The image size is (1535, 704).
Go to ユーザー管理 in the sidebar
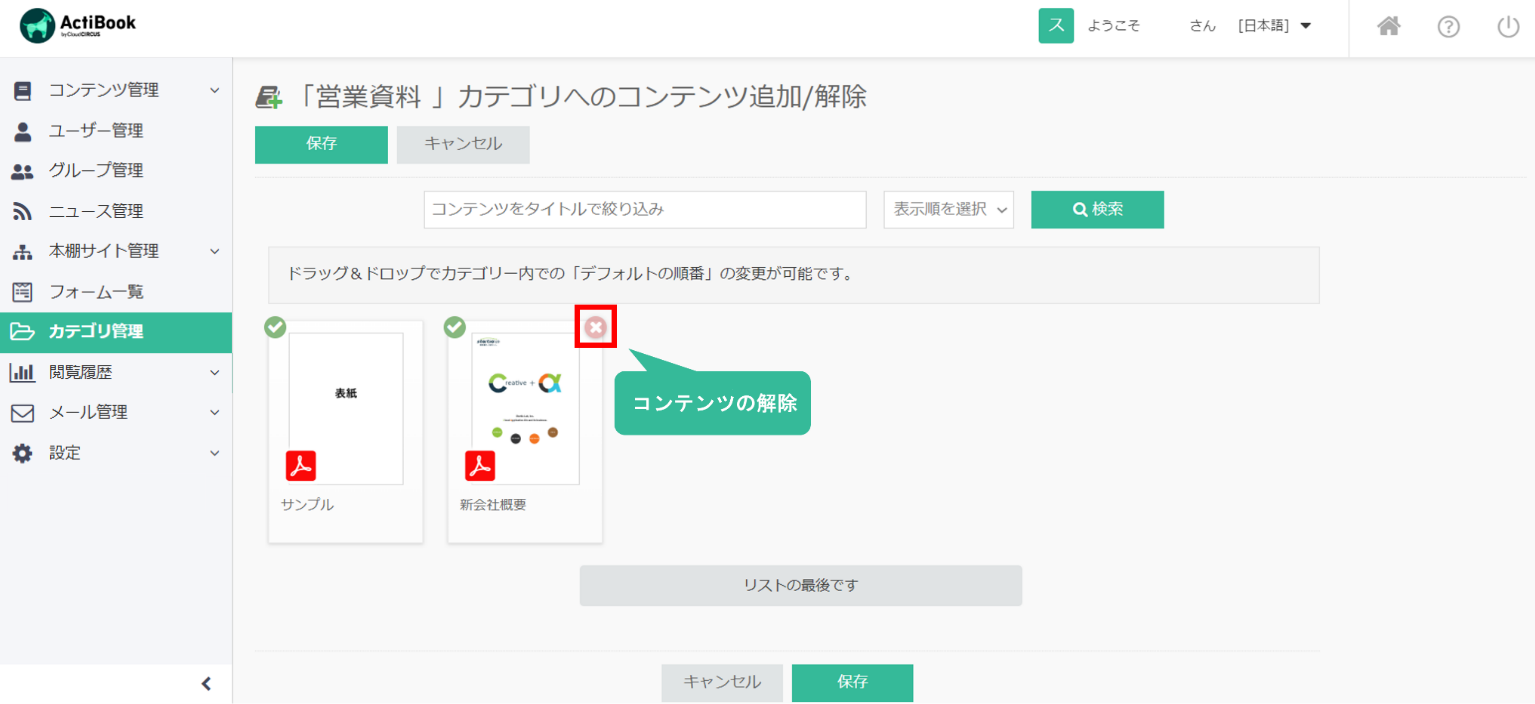[x=96, y=131]
